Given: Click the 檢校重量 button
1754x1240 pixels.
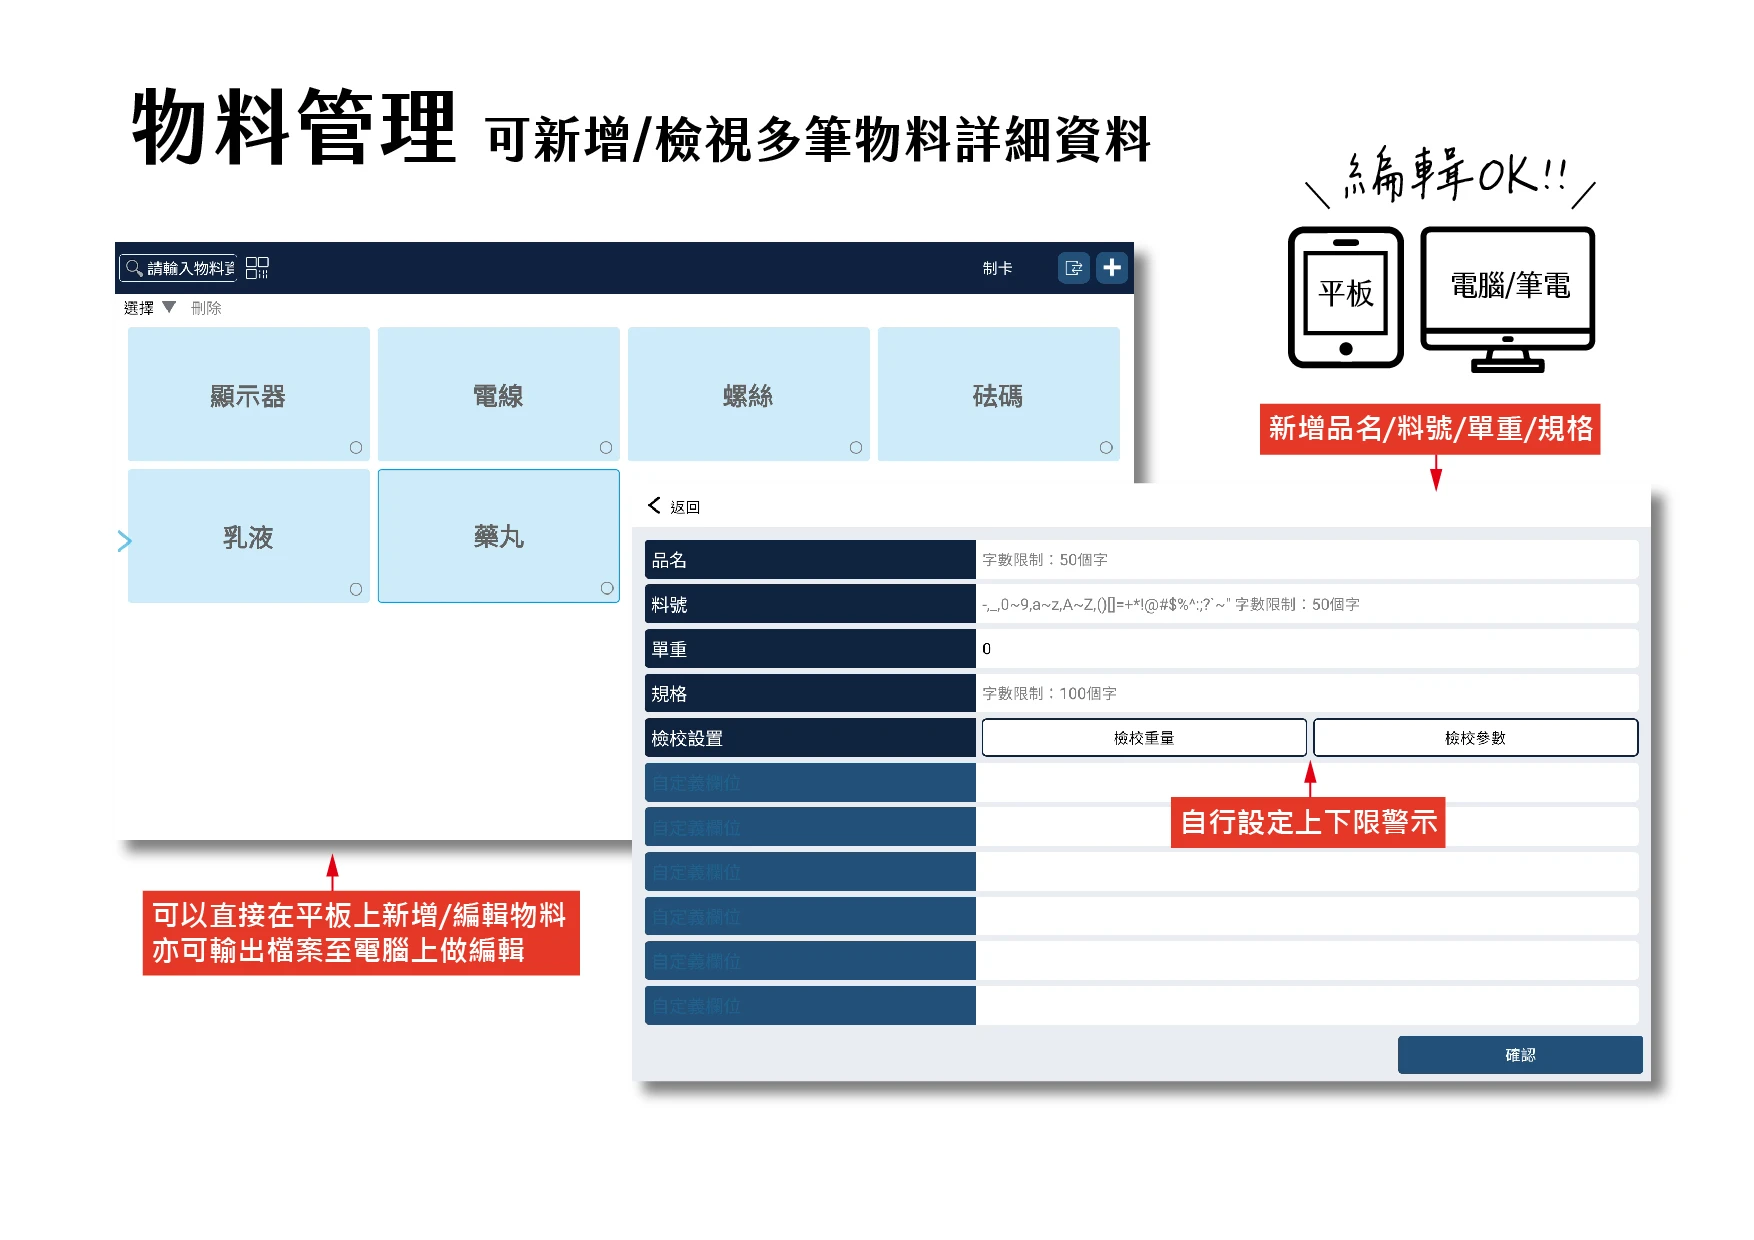Looking at the screenshot, I should click(x=1144, y=738).
